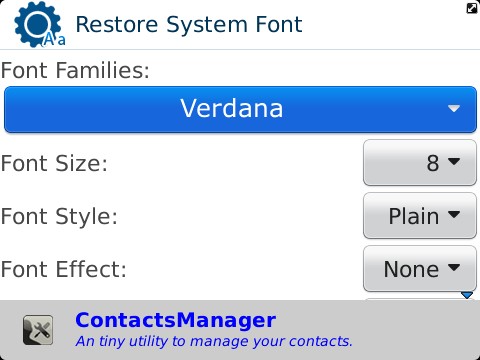This screenshot has height=360, width=480.
Task: Click the Font Families label
Action: [x=75, y=70]
